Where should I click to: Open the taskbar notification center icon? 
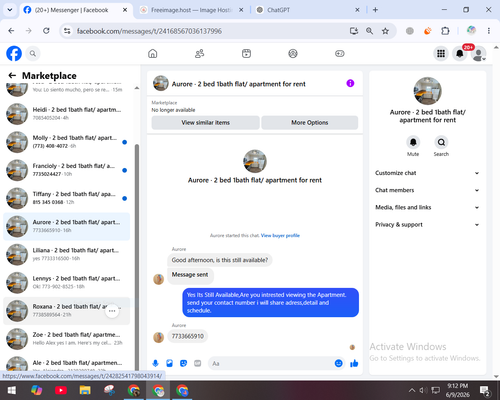[484, 390]
